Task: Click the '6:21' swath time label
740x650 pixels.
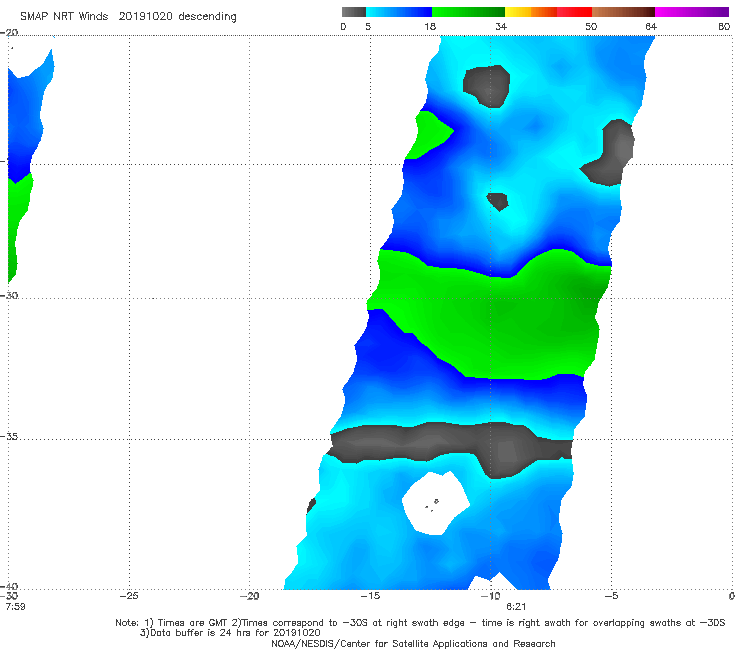Action: (516, 607)
